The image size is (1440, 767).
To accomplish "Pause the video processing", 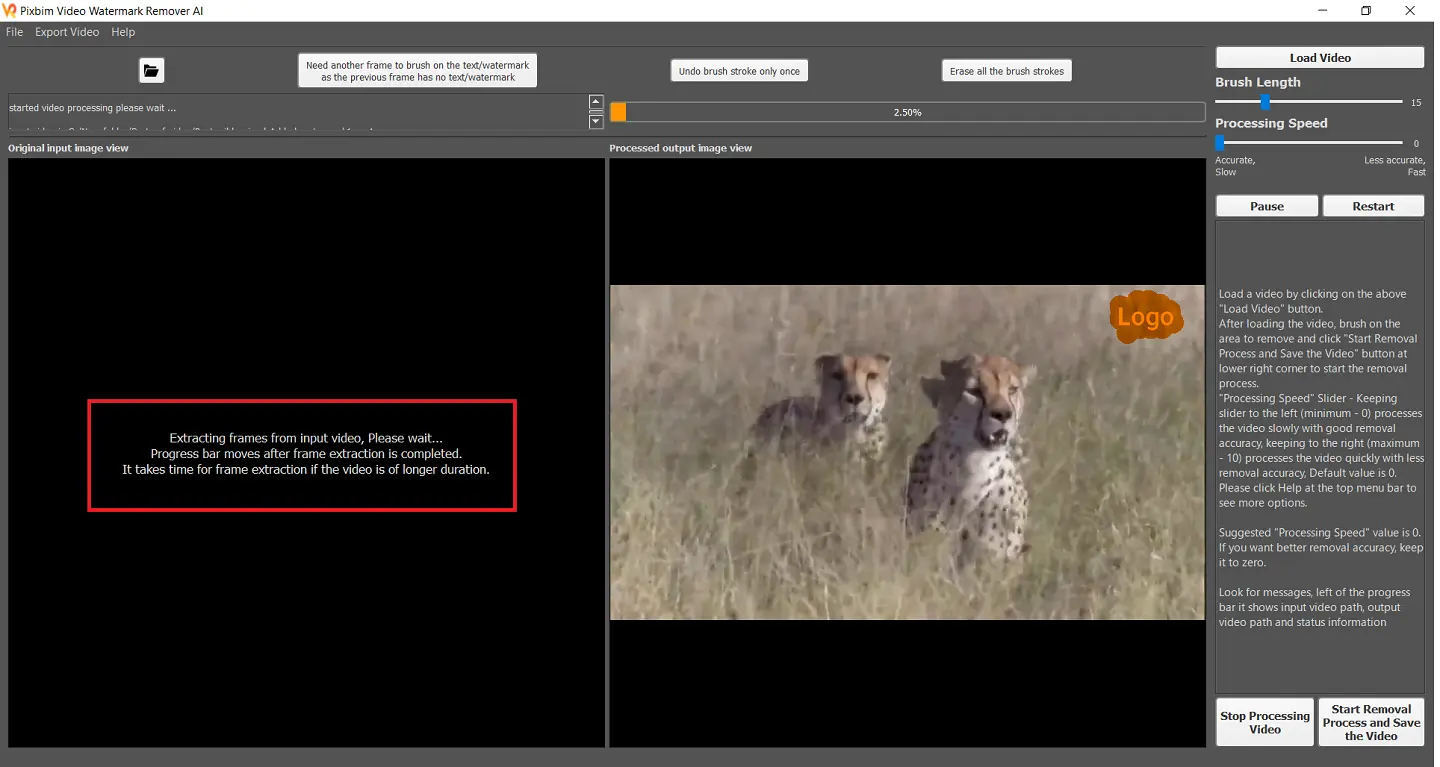I will click(1267, 206).
